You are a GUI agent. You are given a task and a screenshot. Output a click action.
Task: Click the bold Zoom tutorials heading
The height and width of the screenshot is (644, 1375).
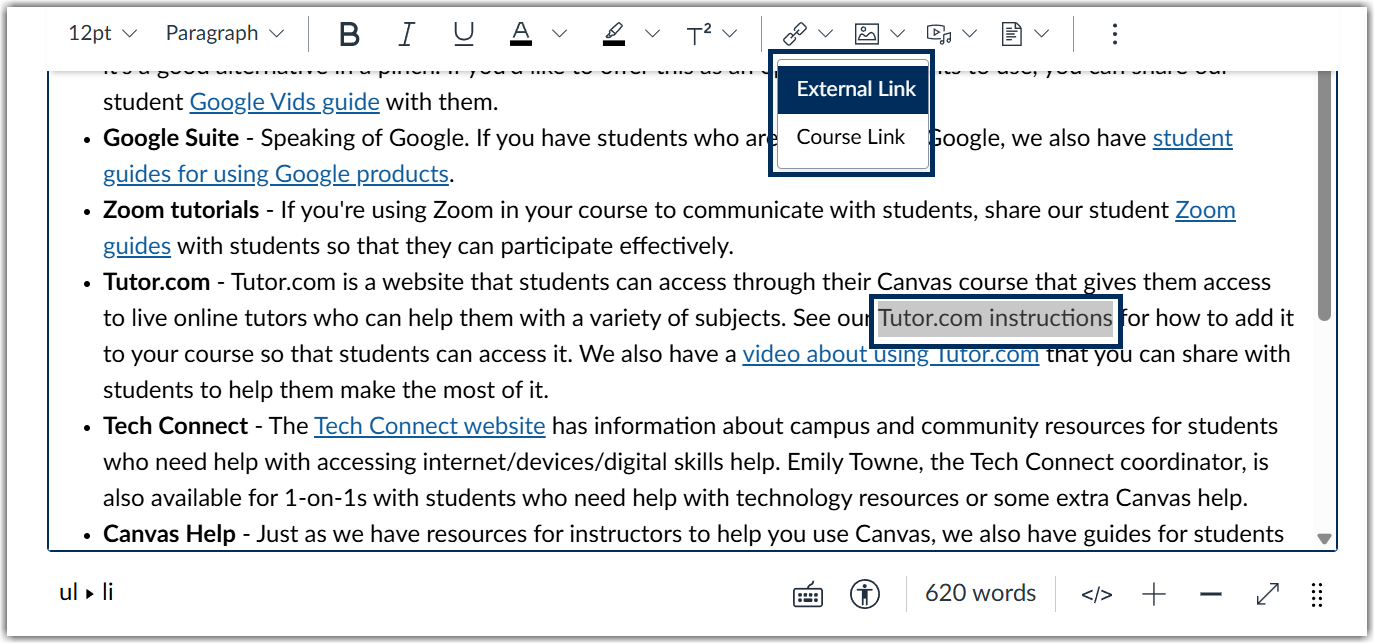(x=181, y=210)
